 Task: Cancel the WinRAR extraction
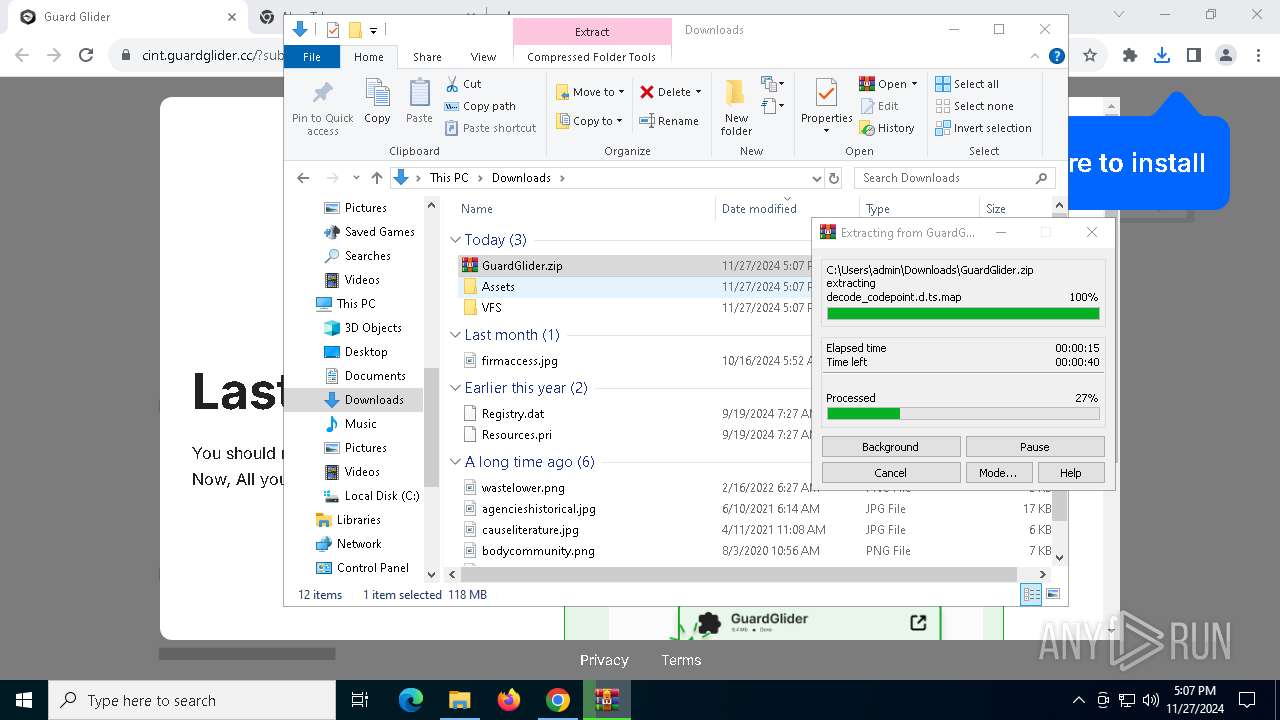(890, 473)
